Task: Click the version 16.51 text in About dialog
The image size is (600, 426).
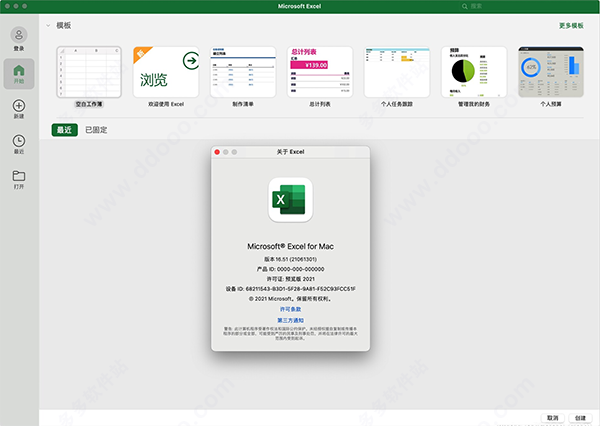Action: coord(290,259)
